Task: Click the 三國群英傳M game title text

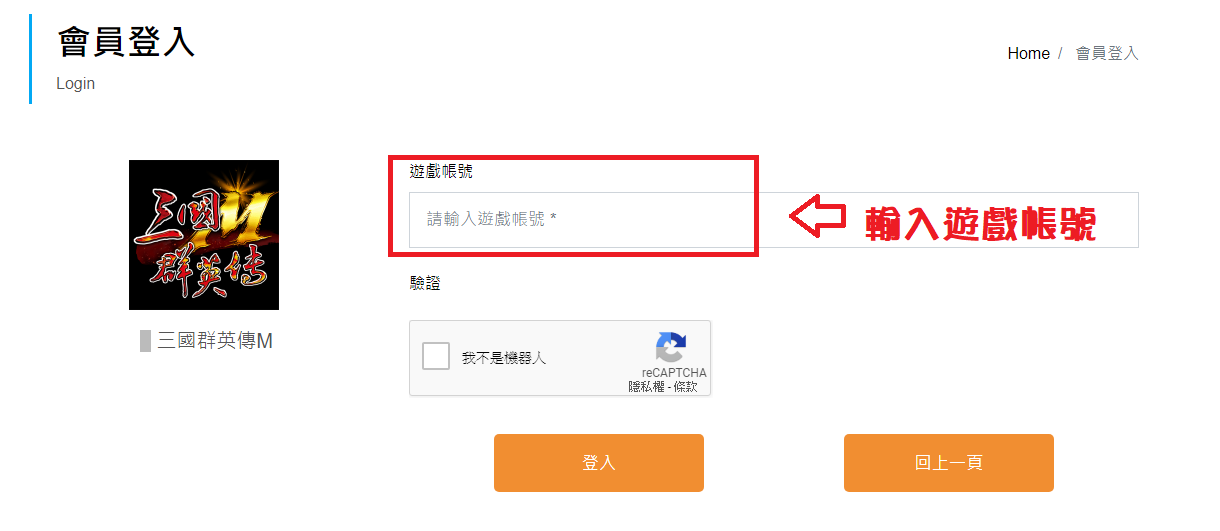Action: [x=215, y=341]
